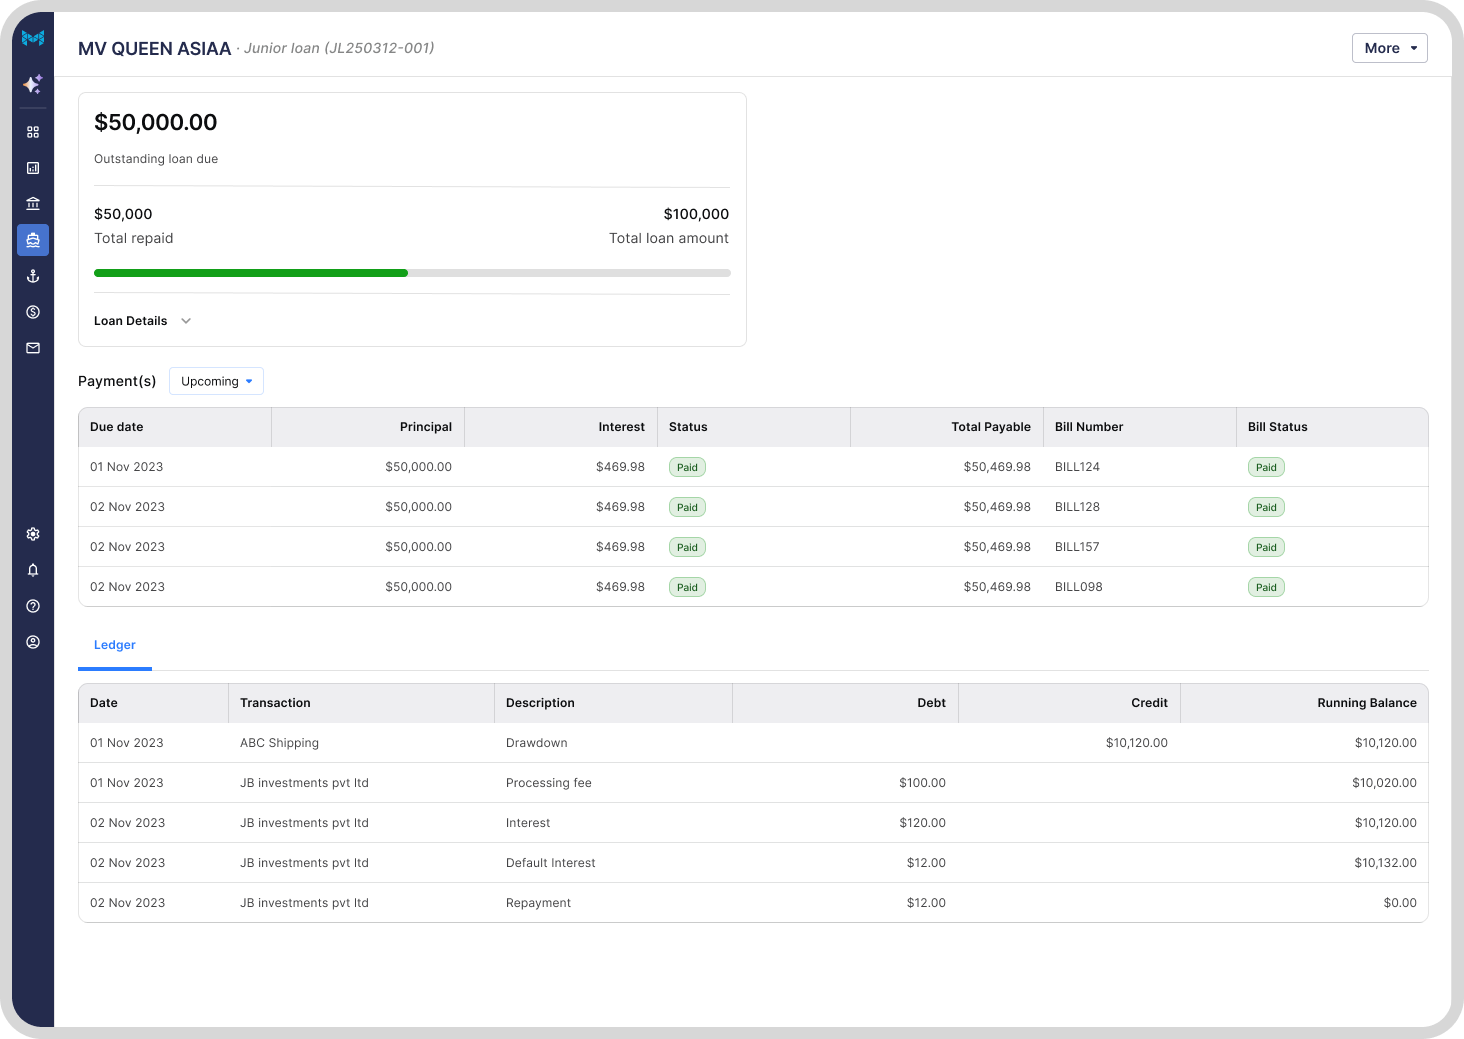Open the anchor ports icon
This screenshot has width=1464, height=1039.
[x=32, y=275]
